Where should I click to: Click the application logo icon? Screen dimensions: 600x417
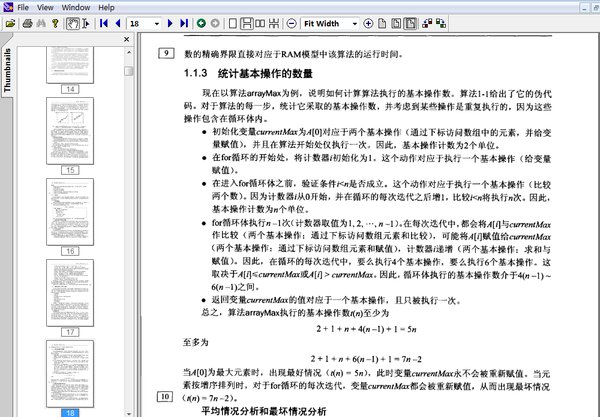coord(8,7)
